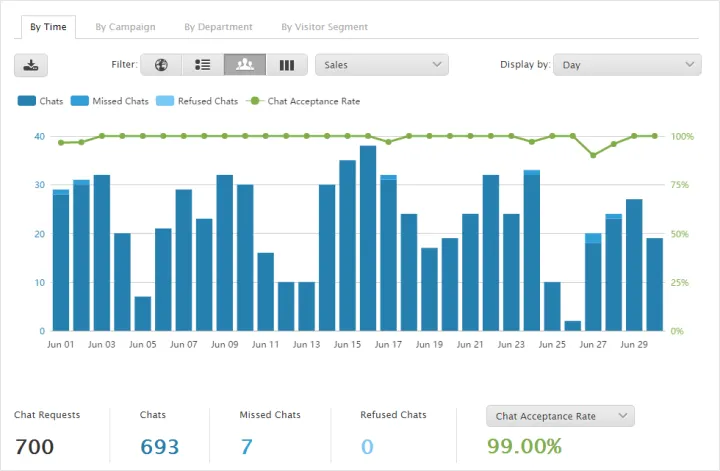Viewport: 720px width, 471px height.
Task: Open the Sales filter dropdown
Action: tap(381, 65)
